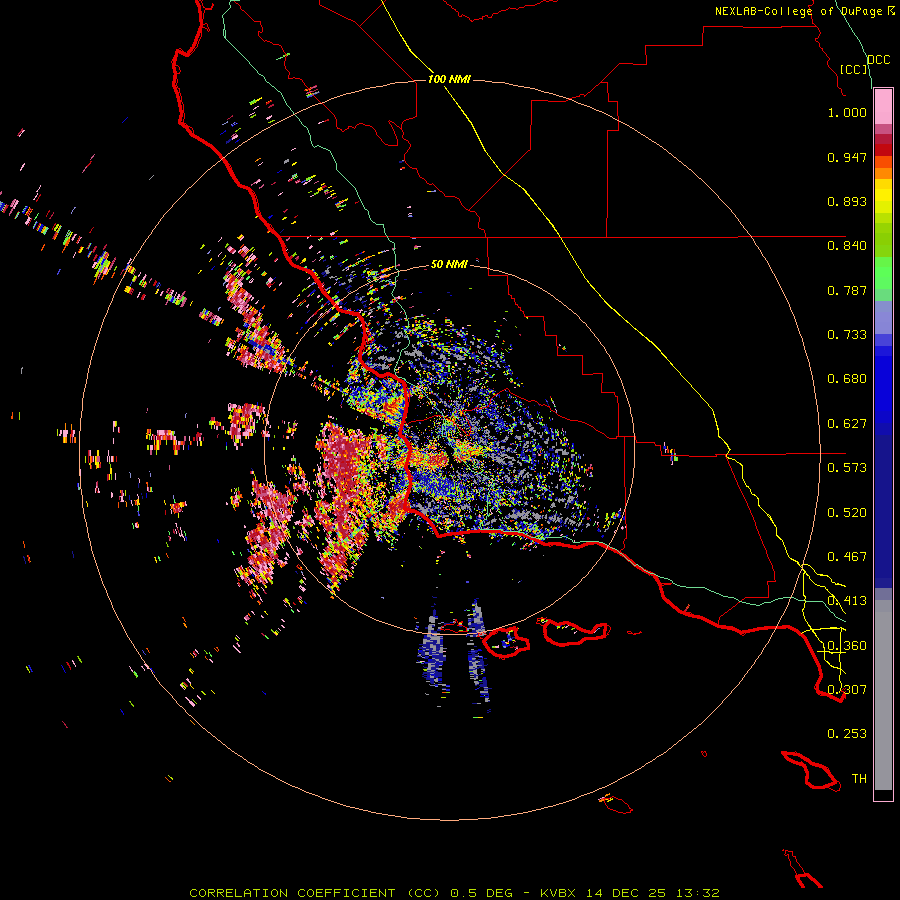Click the TH threshold label

pos(859,779)
